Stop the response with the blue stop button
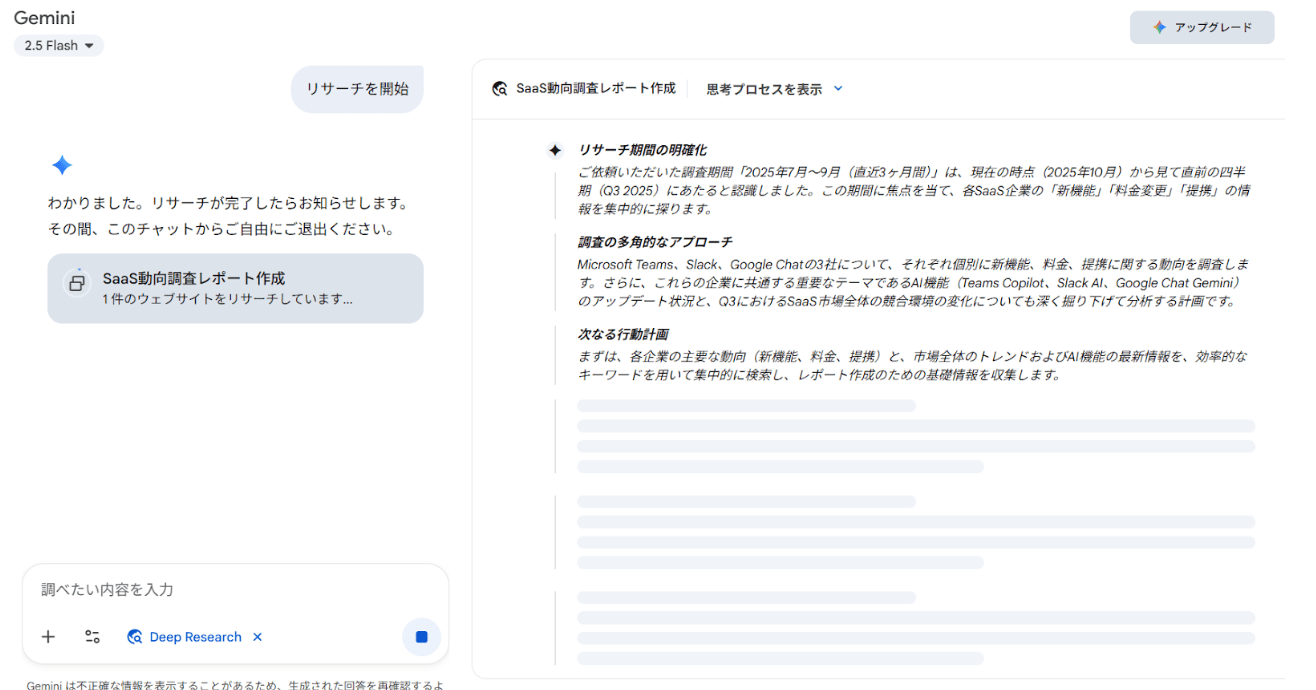The image size is (1316, 690). point(421,637)
